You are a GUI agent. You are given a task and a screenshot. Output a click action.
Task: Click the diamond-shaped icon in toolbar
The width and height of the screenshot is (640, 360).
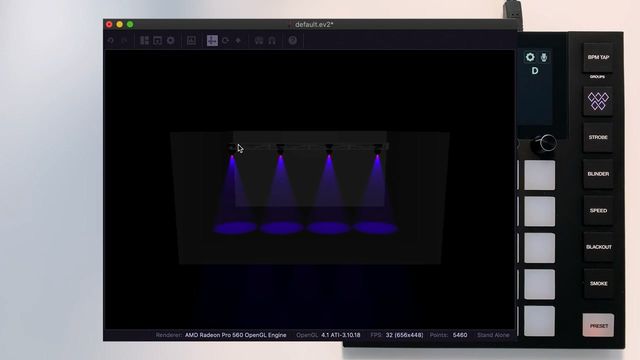(238, 40)
